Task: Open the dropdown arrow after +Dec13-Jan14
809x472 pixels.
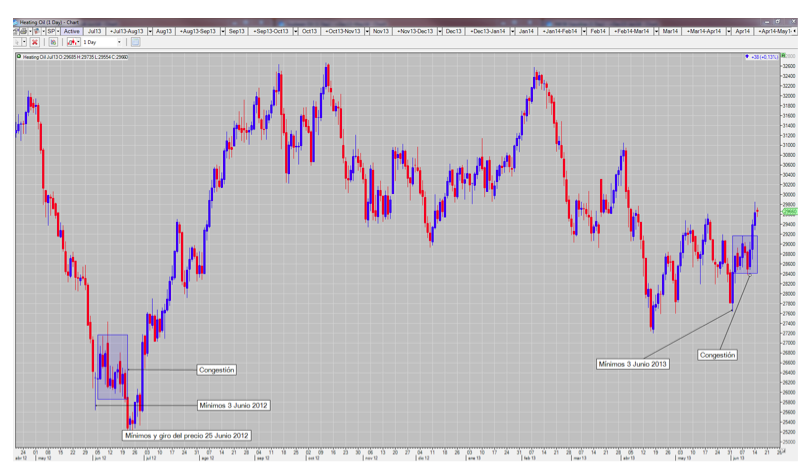Action: coord(512,31)
